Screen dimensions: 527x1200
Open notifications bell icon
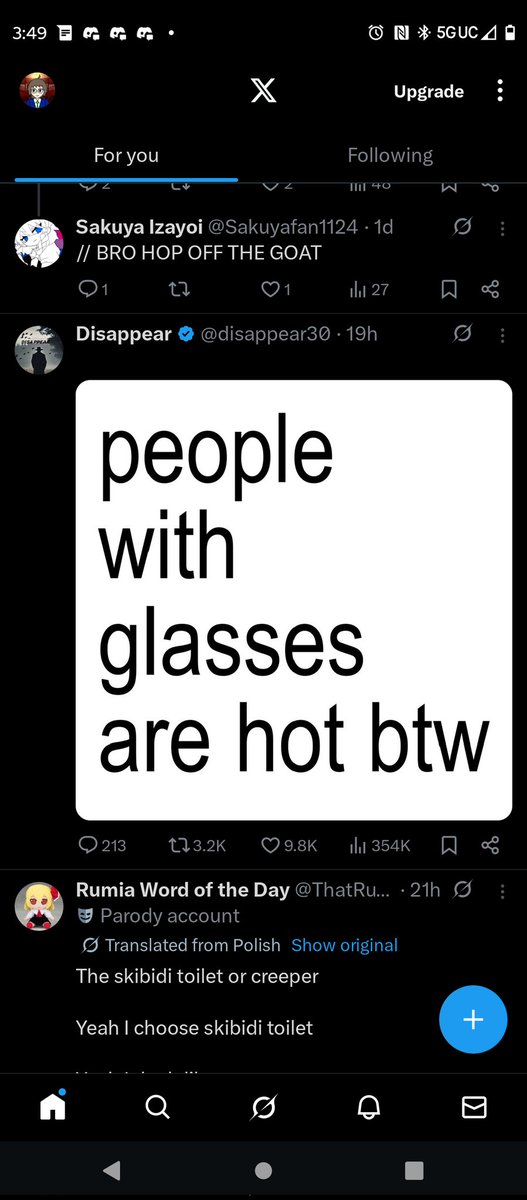[x=369, y=1107]
